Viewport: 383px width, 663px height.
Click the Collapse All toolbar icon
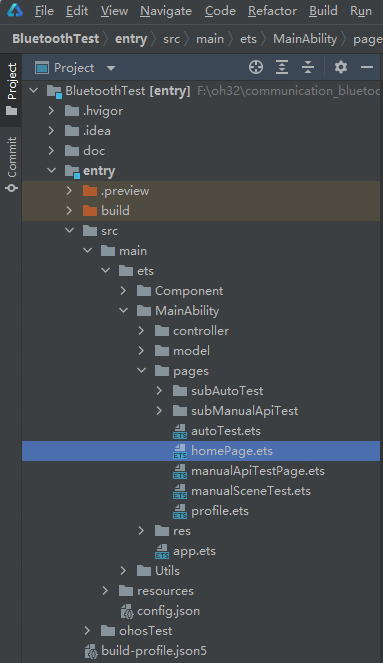[x=308, y=67]
